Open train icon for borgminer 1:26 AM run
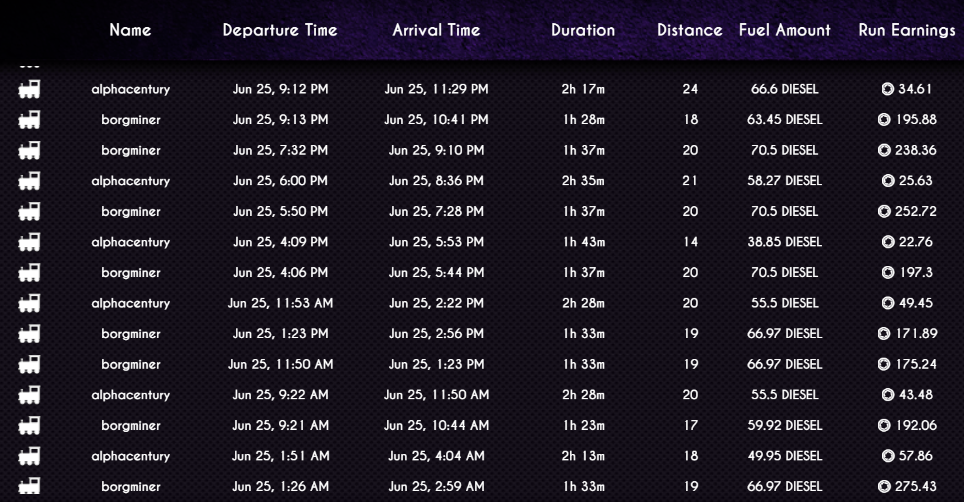 29,485
